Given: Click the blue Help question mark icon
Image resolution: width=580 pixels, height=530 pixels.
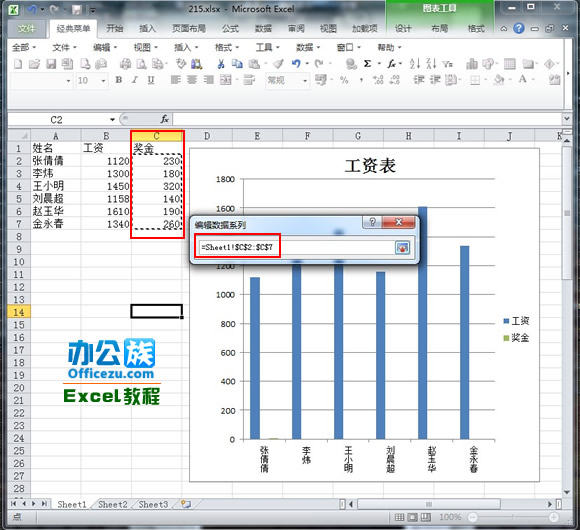Looking at the screenshot, I should (x=519, y=28).
